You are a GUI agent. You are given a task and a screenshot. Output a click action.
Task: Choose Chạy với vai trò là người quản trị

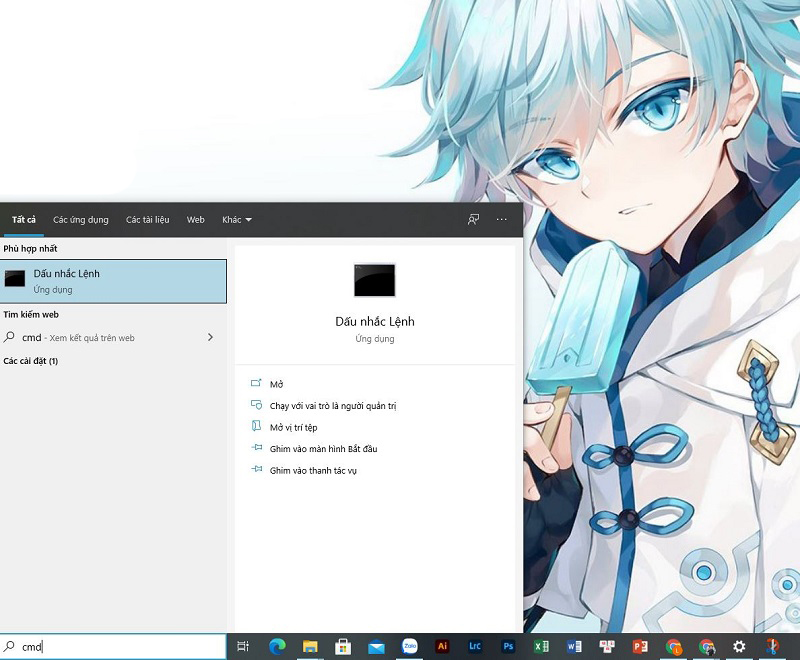(333, 406)
